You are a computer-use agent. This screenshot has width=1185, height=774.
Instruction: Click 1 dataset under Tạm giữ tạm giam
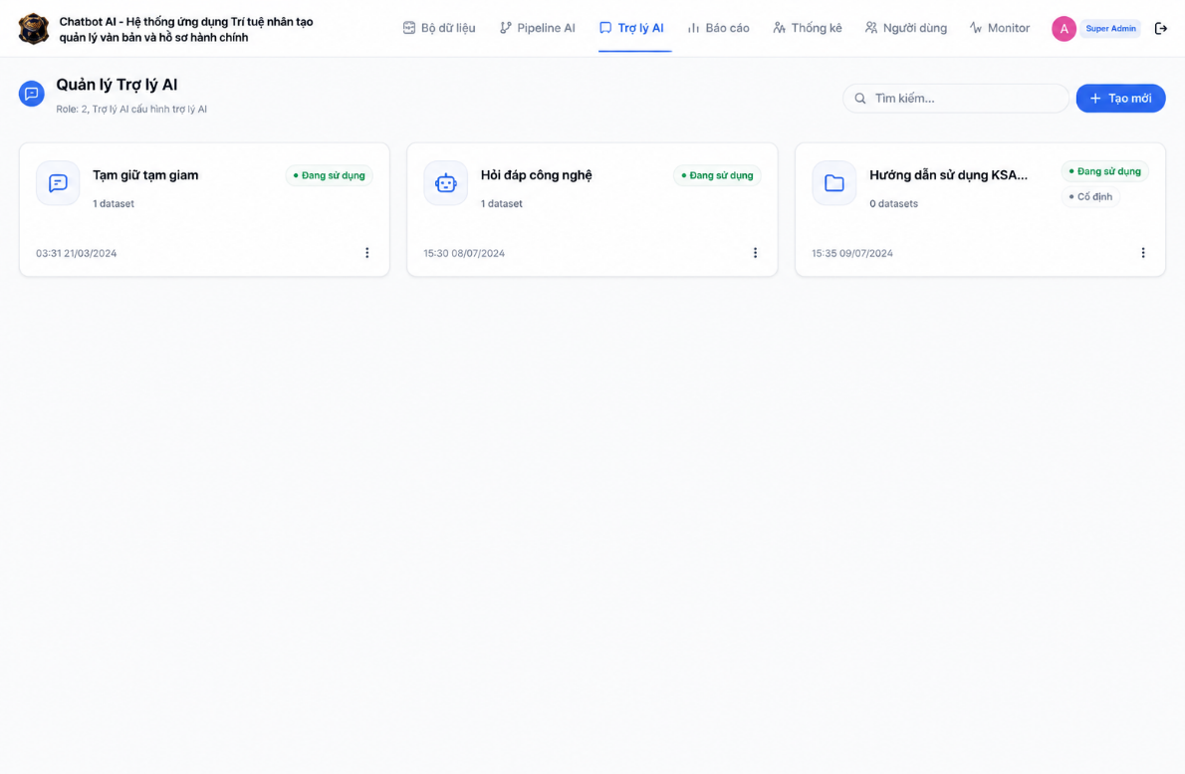pyautogui.click(x=113, y=204)
